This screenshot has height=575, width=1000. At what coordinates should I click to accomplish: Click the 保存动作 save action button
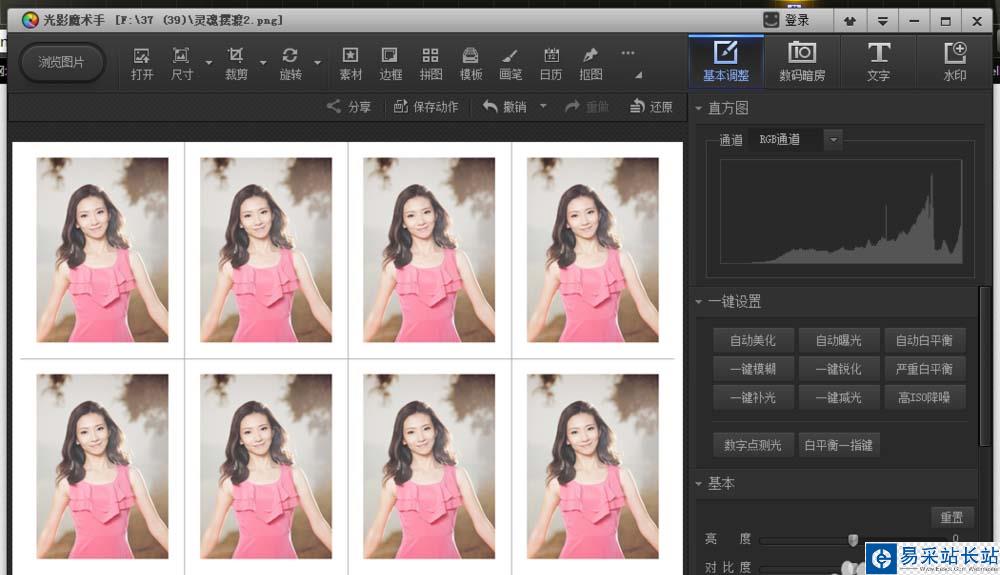coord(426,106)
